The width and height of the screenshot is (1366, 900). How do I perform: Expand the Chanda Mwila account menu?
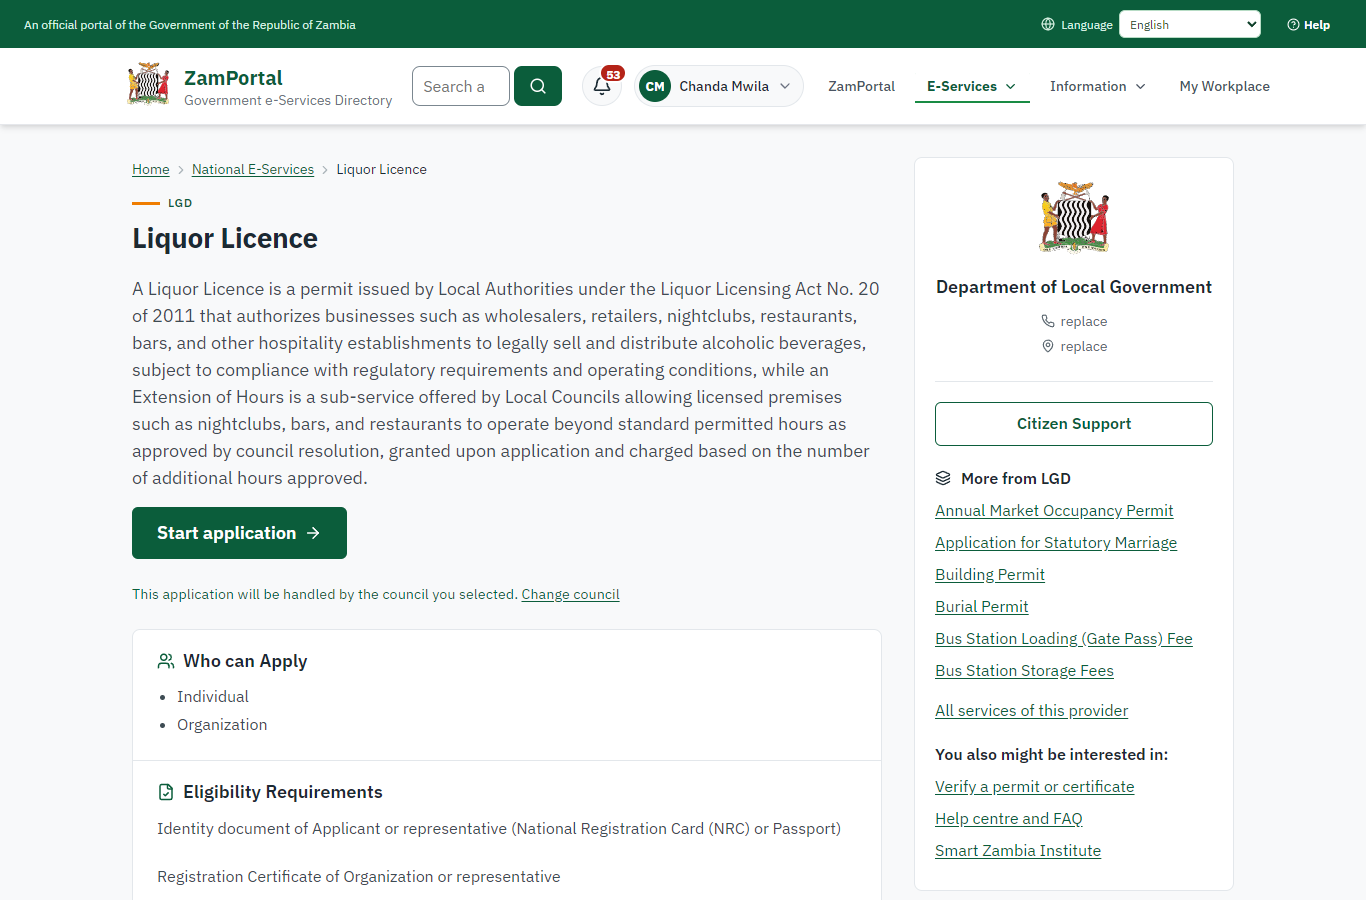[719, 86]
